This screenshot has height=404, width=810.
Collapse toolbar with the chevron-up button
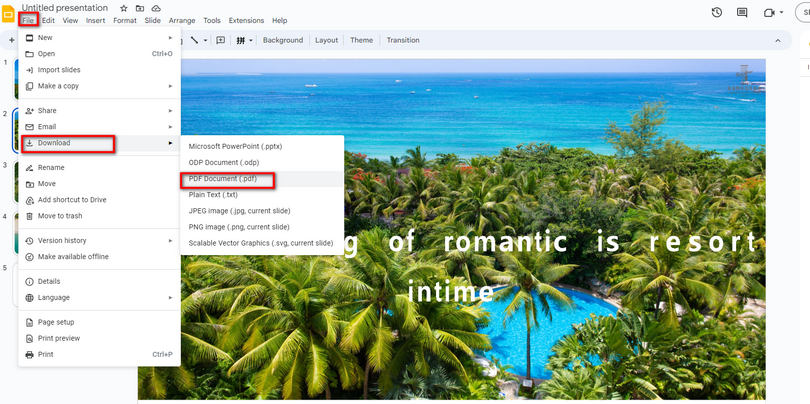[778, 40]
